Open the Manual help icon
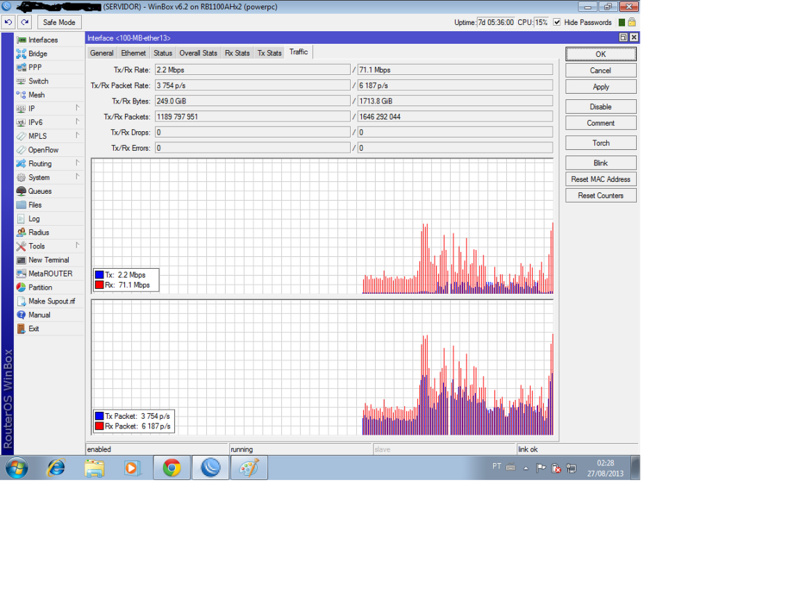The width and height of the screenshot is (800, 600). [21, 315]
